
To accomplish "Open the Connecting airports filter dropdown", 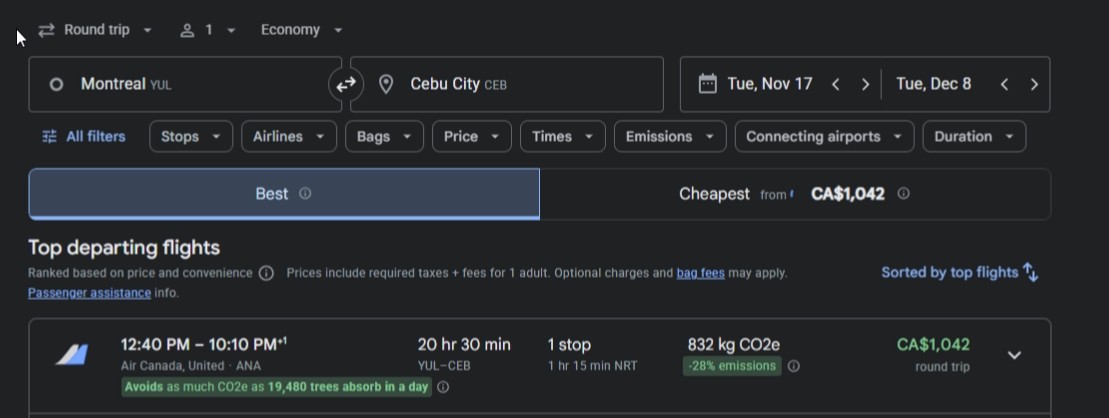I will [x=825, y=137].
